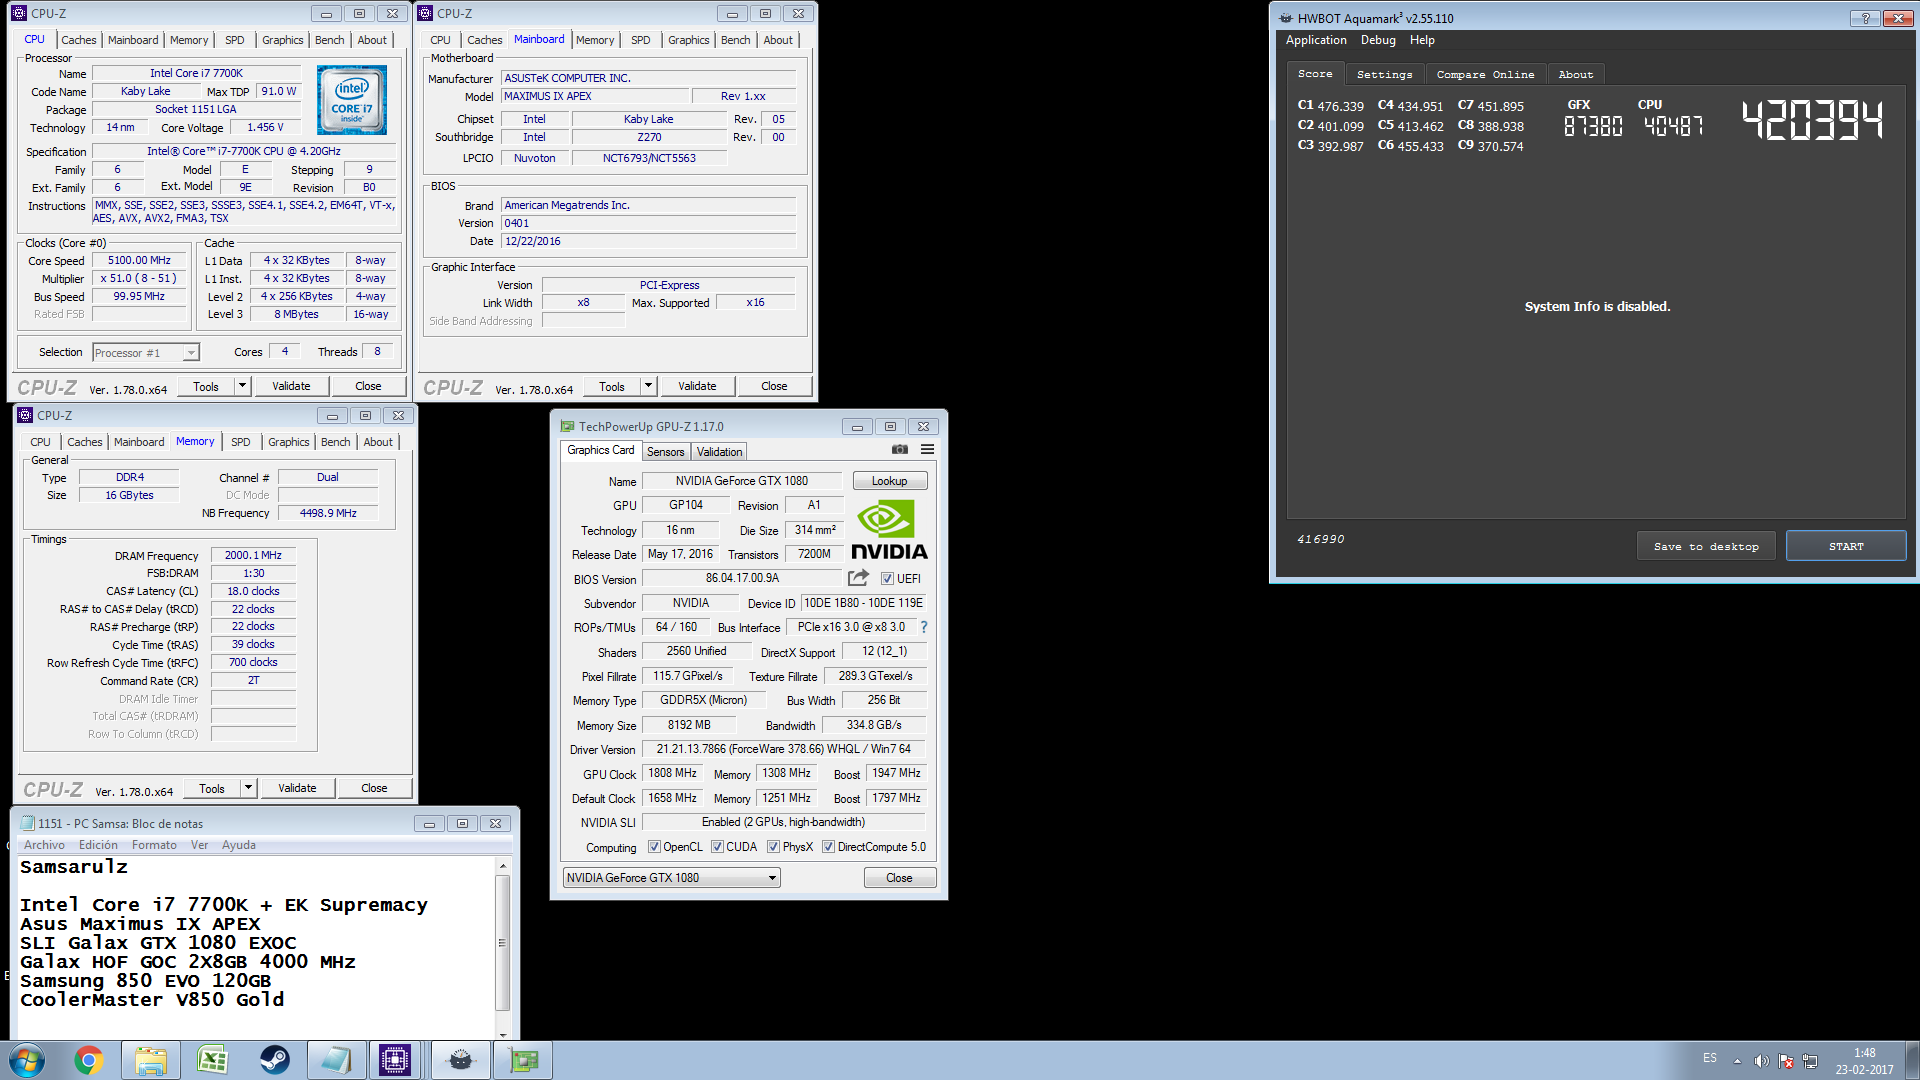The height and width of the screenshot is (1080, 1920).
Task: Open Graphics tab in CPU-Z Mainboard window
Action: (688, 40)
